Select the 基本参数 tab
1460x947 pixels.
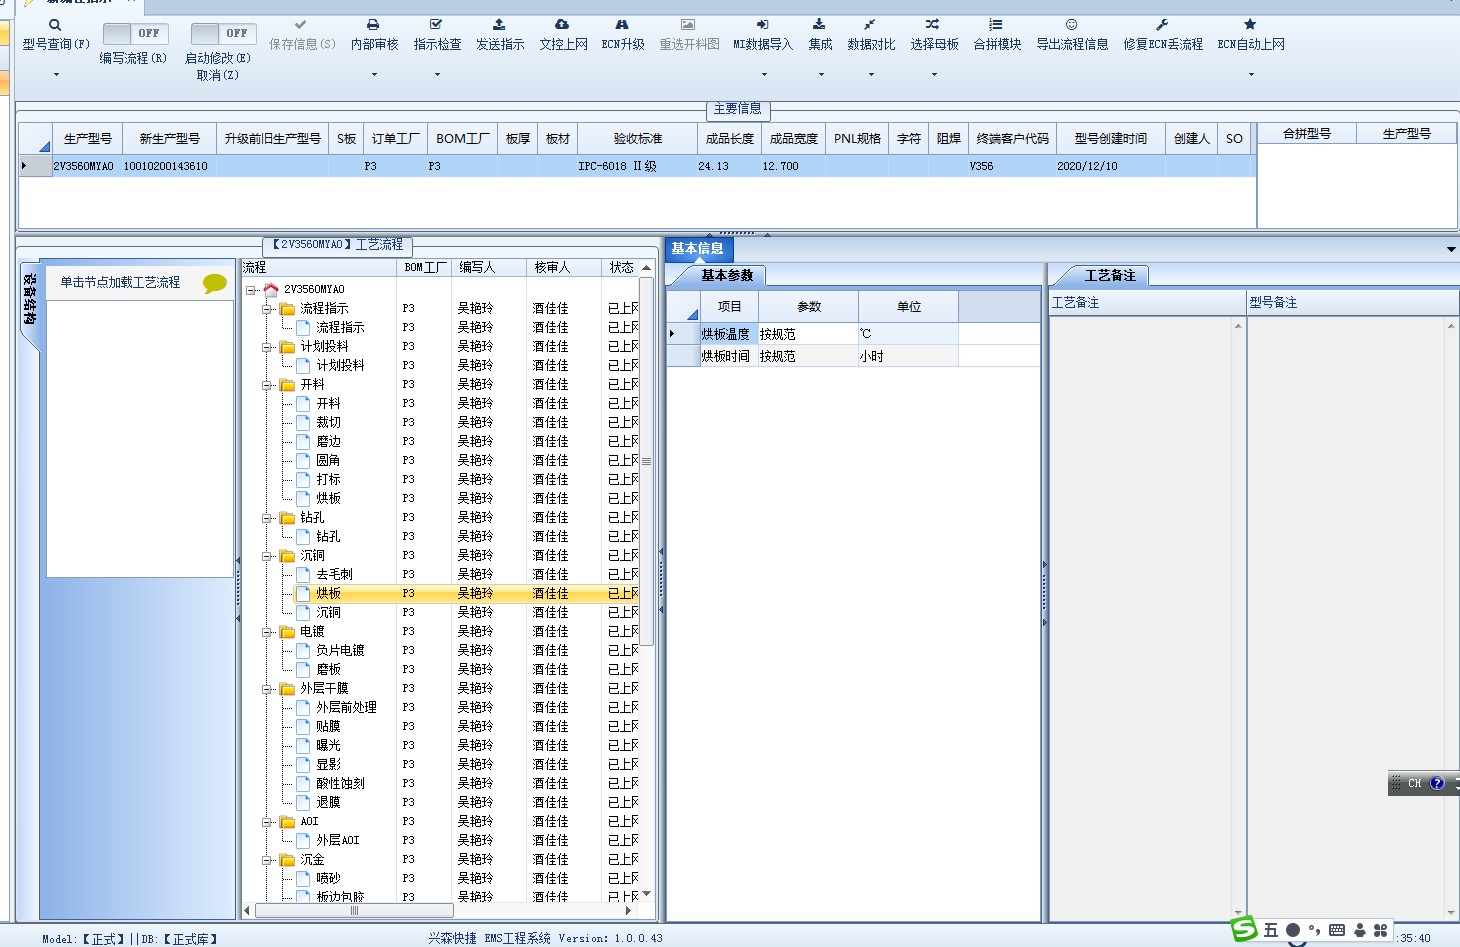(x=727, y=275)
